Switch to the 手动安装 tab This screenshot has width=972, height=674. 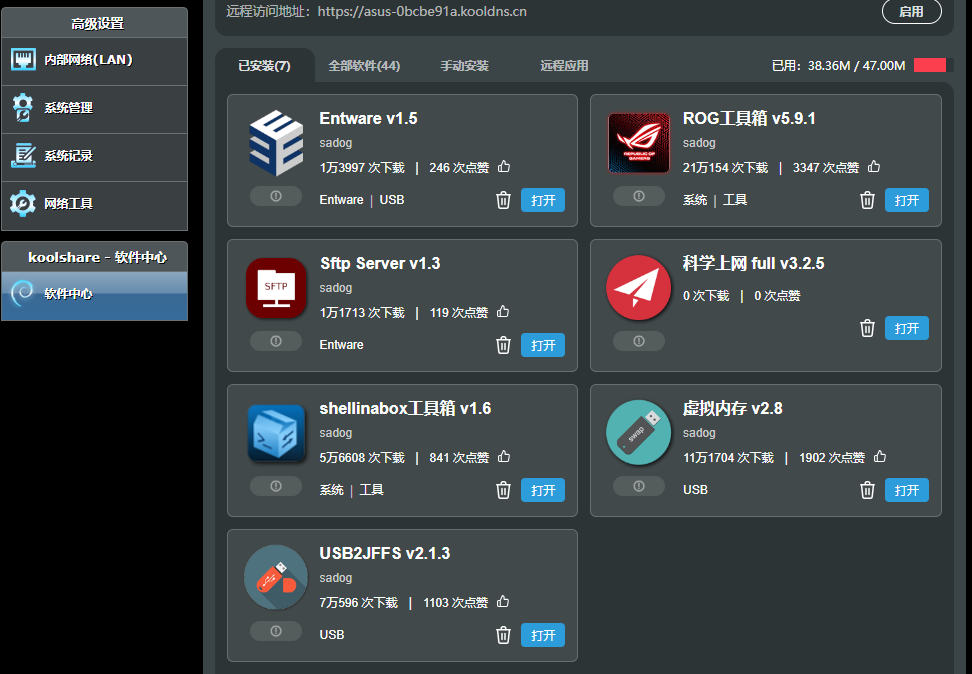(x=464, y=66)
